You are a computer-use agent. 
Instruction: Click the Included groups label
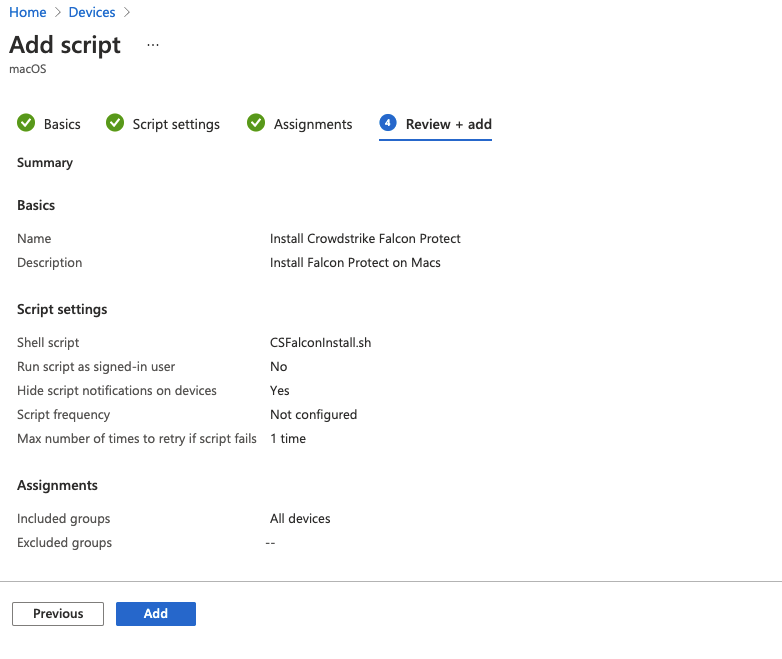click(x=63, y=518)
